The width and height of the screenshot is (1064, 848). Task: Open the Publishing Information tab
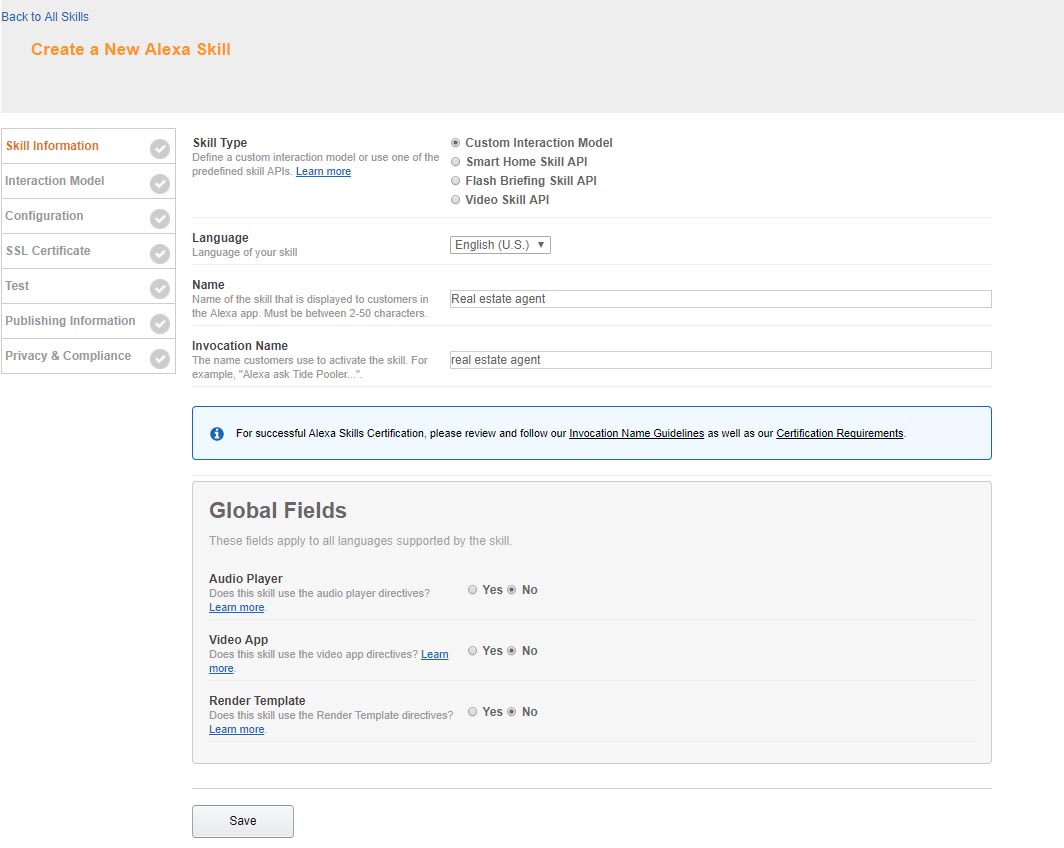tap(88, 321)
